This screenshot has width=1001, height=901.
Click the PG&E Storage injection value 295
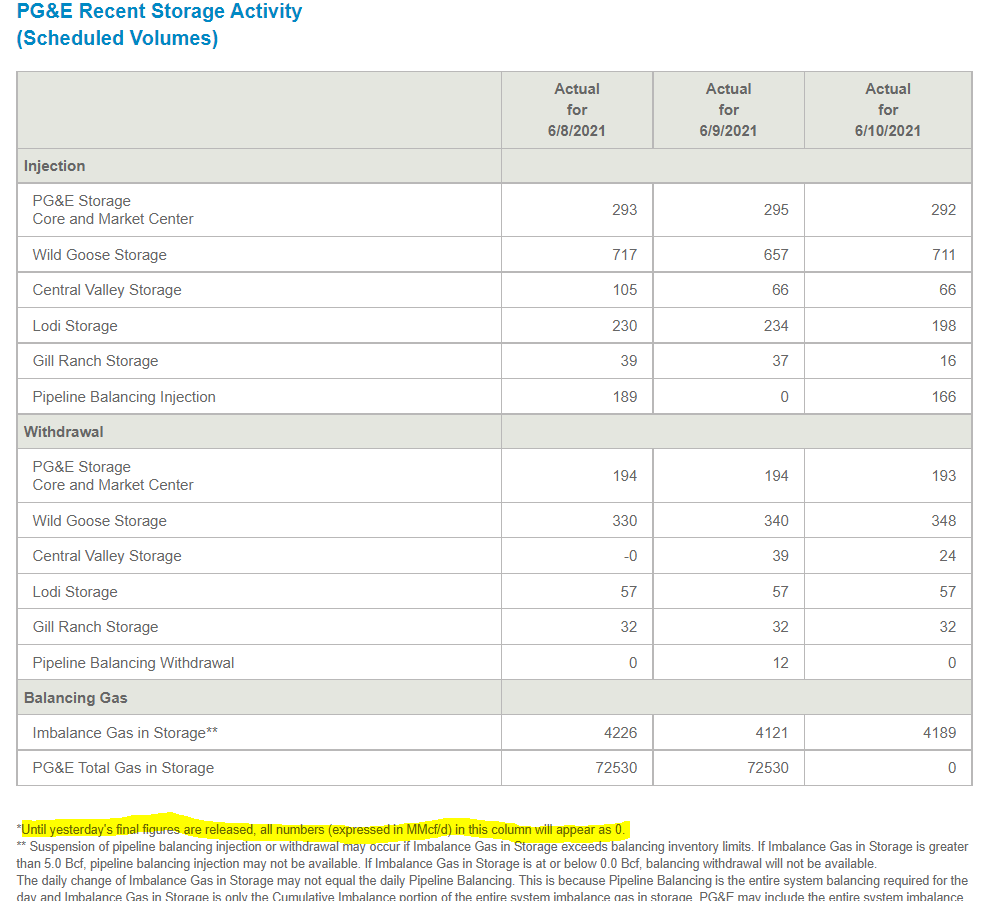click(x=776, y=210)
